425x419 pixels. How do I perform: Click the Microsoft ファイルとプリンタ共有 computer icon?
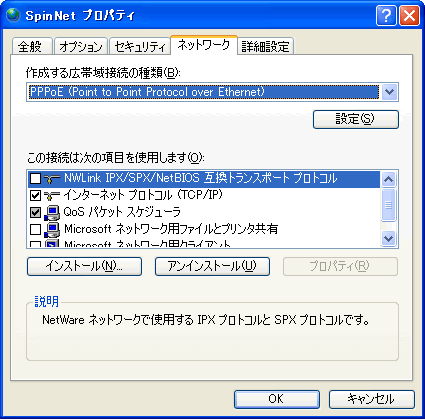52,229
